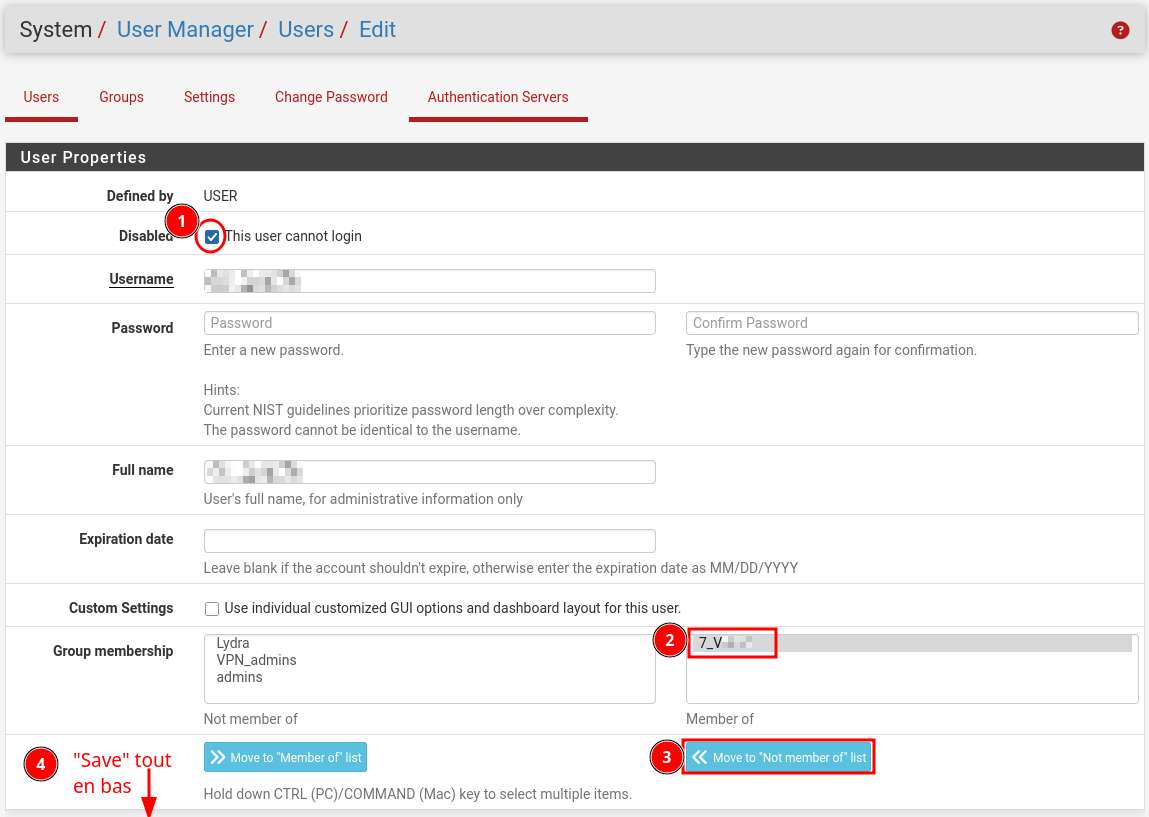Click the Edit breadcrumb link
1149x817 pixels.
click(377, 30)
